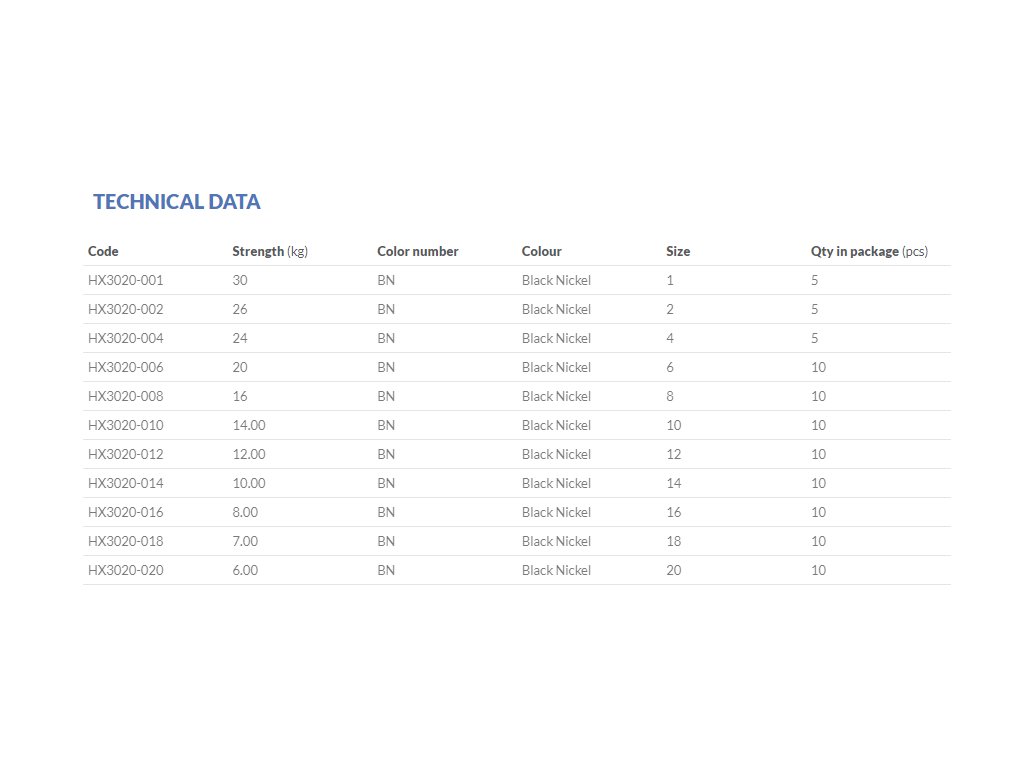Click the TECHNICAL DATA heading
This screenshot has height=768, width=1024.
pos(176,201)
